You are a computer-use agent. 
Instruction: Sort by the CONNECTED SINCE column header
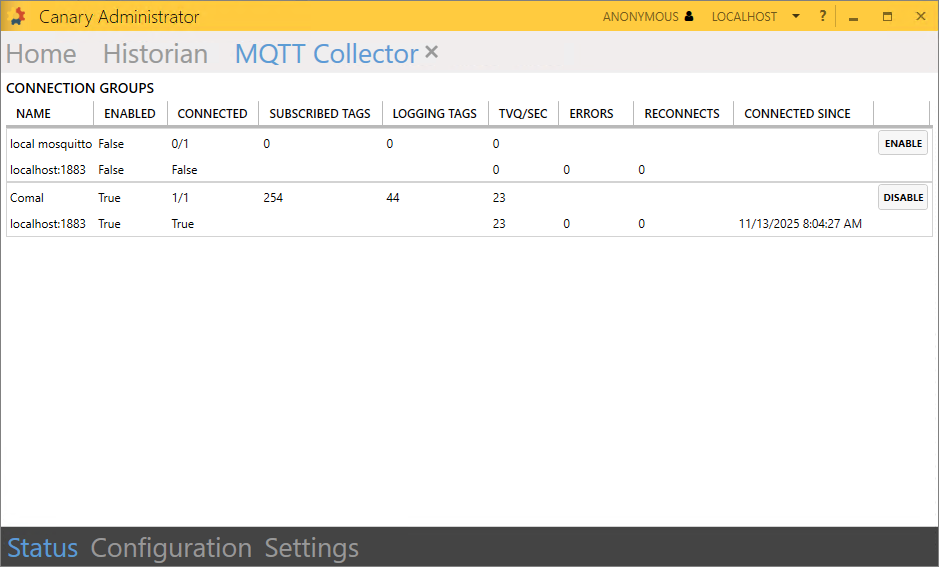(x=797, y=114)
